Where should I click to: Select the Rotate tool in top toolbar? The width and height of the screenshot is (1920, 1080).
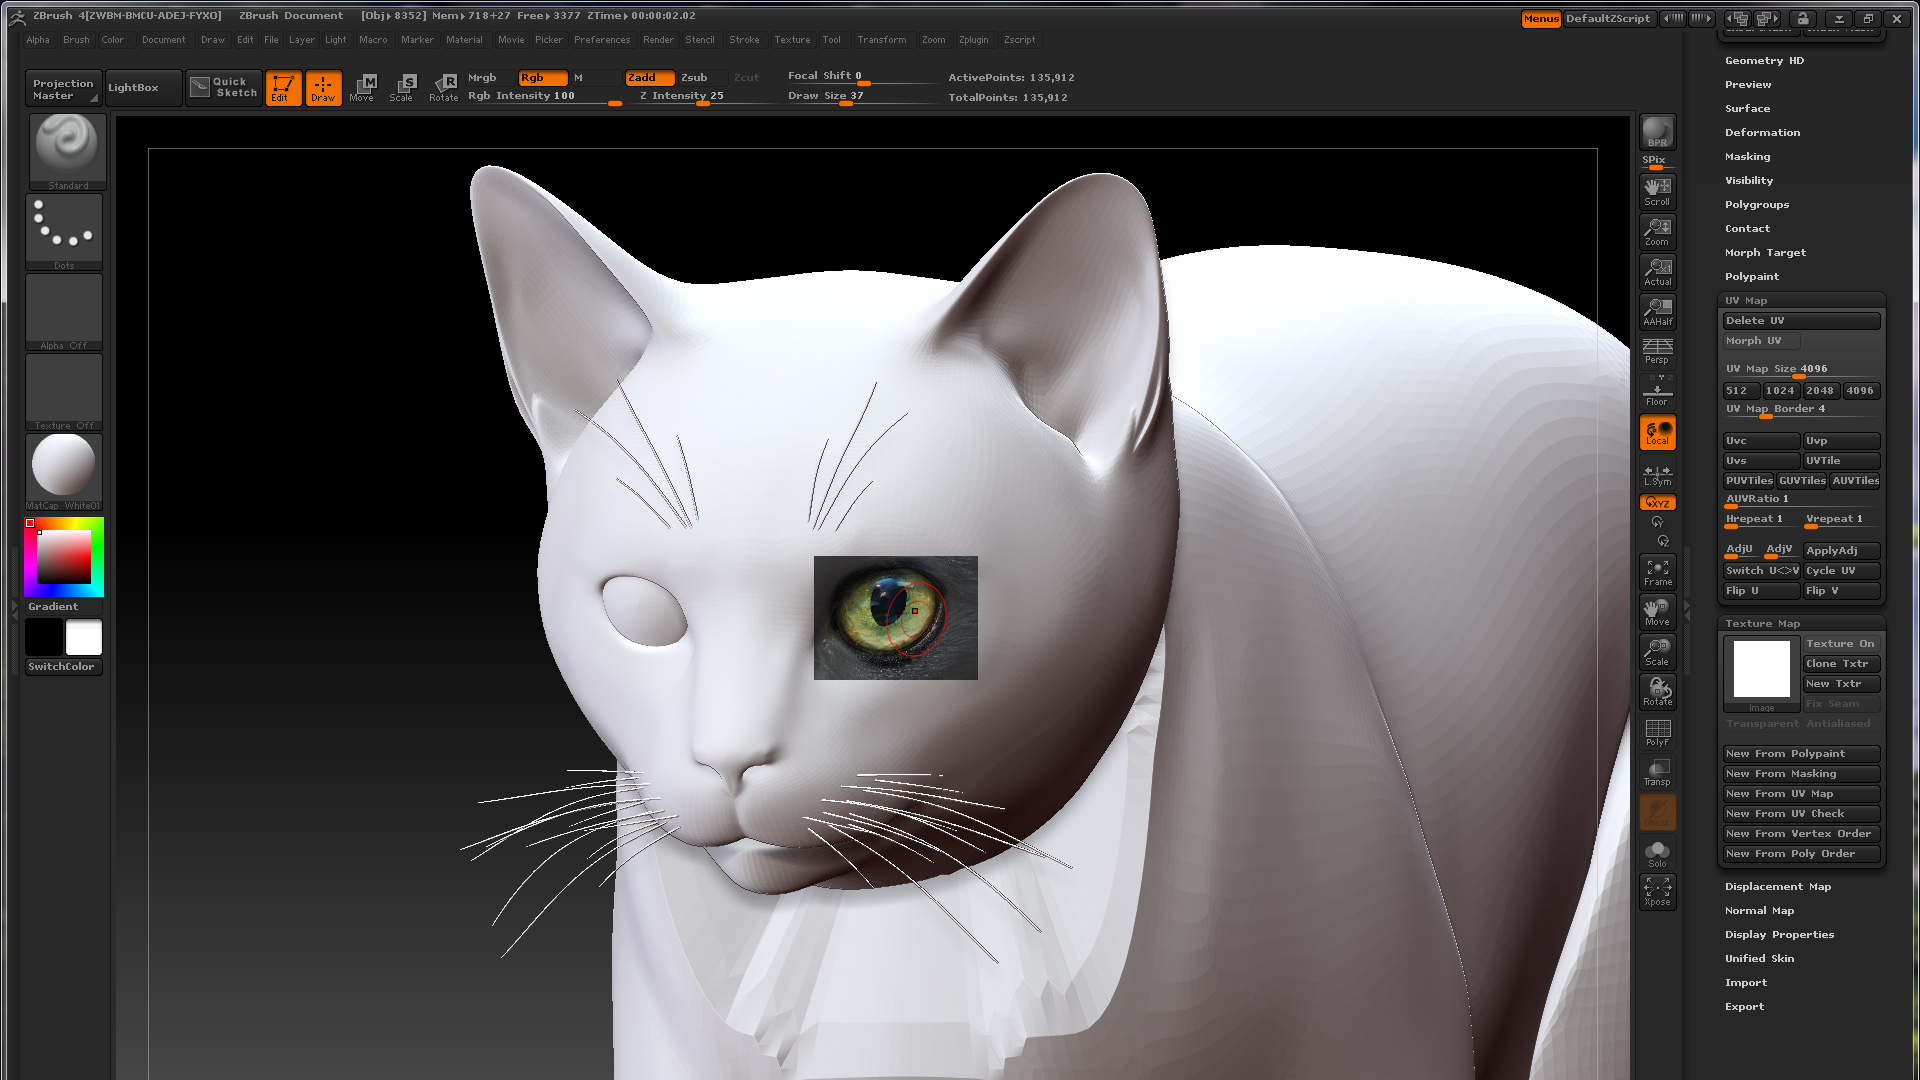pos(444,87)
